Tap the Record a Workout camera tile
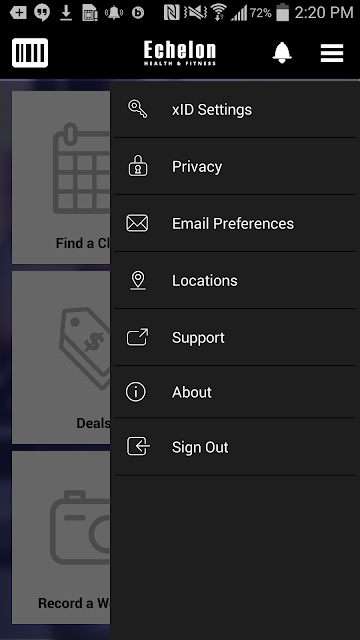The image size is (360, 640). click(61, 537)
